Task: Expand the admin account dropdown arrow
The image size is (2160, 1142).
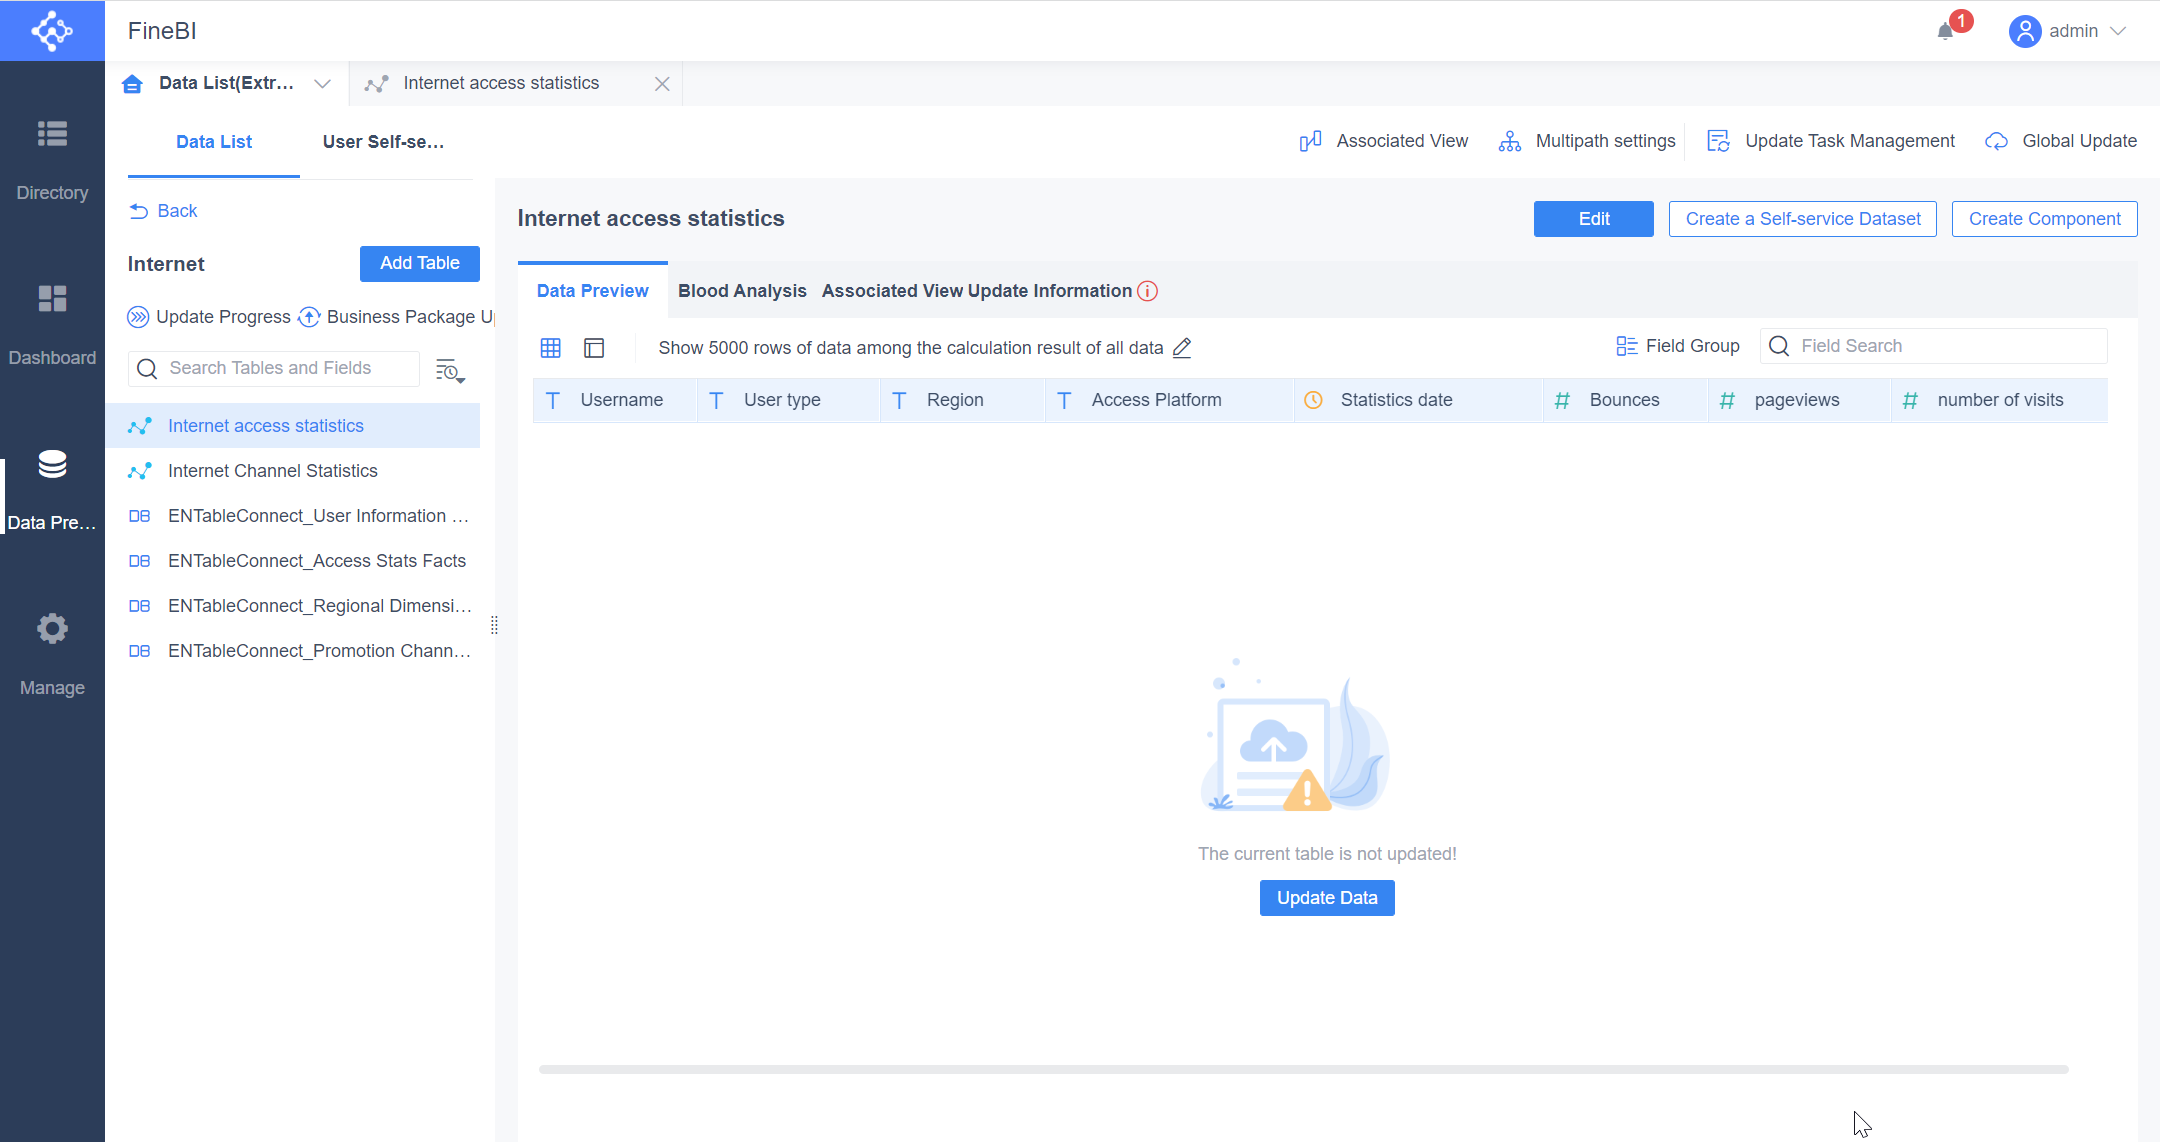Action: click(x=2118, y=31)
